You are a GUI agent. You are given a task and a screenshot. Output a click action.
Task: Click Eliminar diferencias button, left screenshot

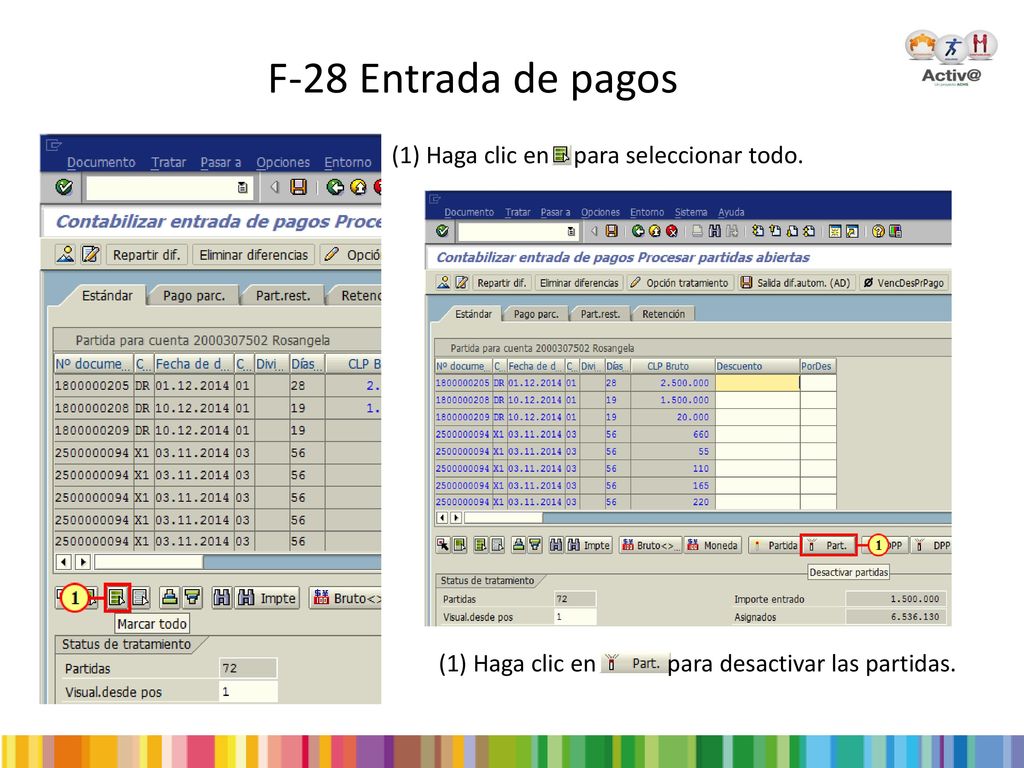pos(253,255)
